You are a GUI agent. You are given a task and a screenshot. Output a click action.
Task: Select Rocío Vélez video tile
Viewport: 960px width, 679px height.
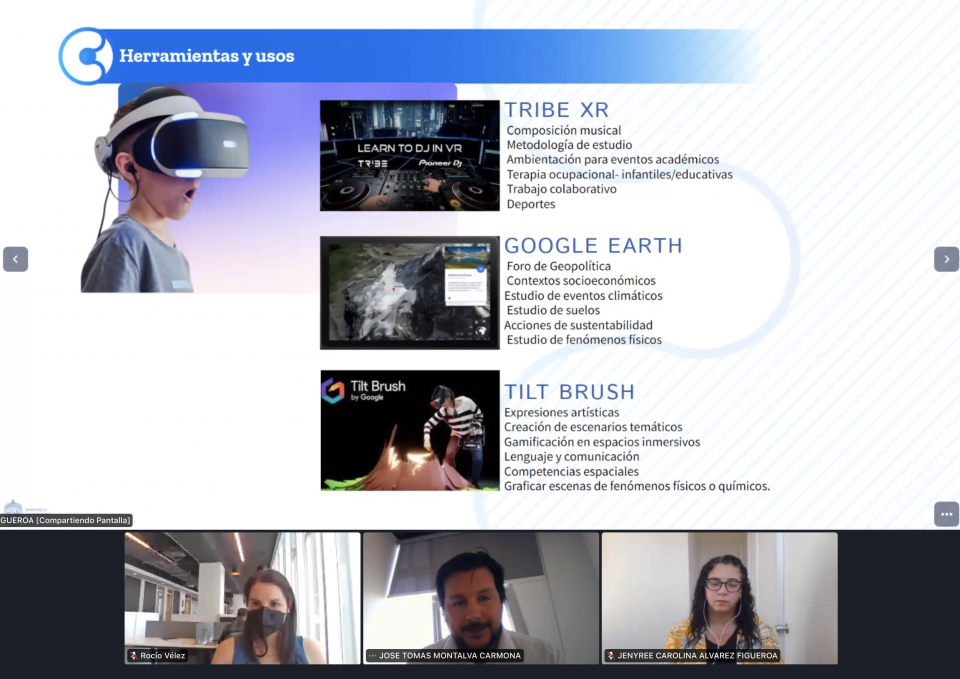point(242,598)
